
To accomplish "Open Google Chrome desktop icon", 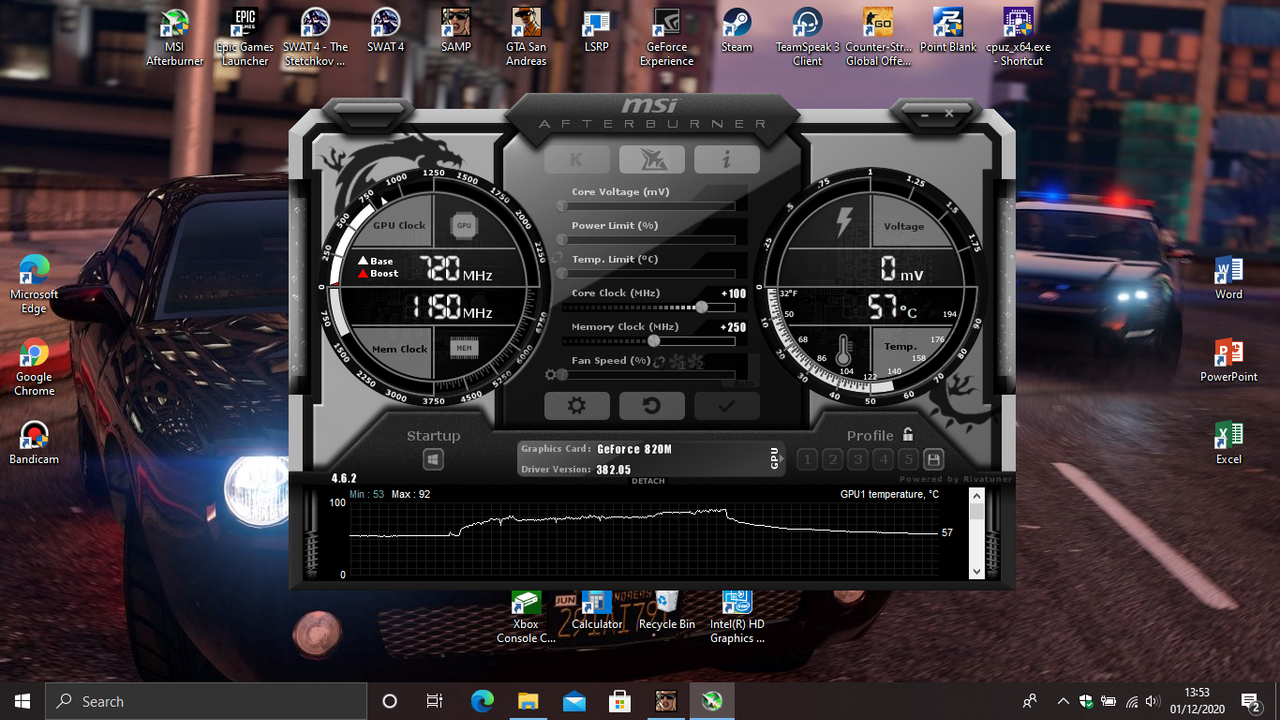I will [x=34, y=367].
